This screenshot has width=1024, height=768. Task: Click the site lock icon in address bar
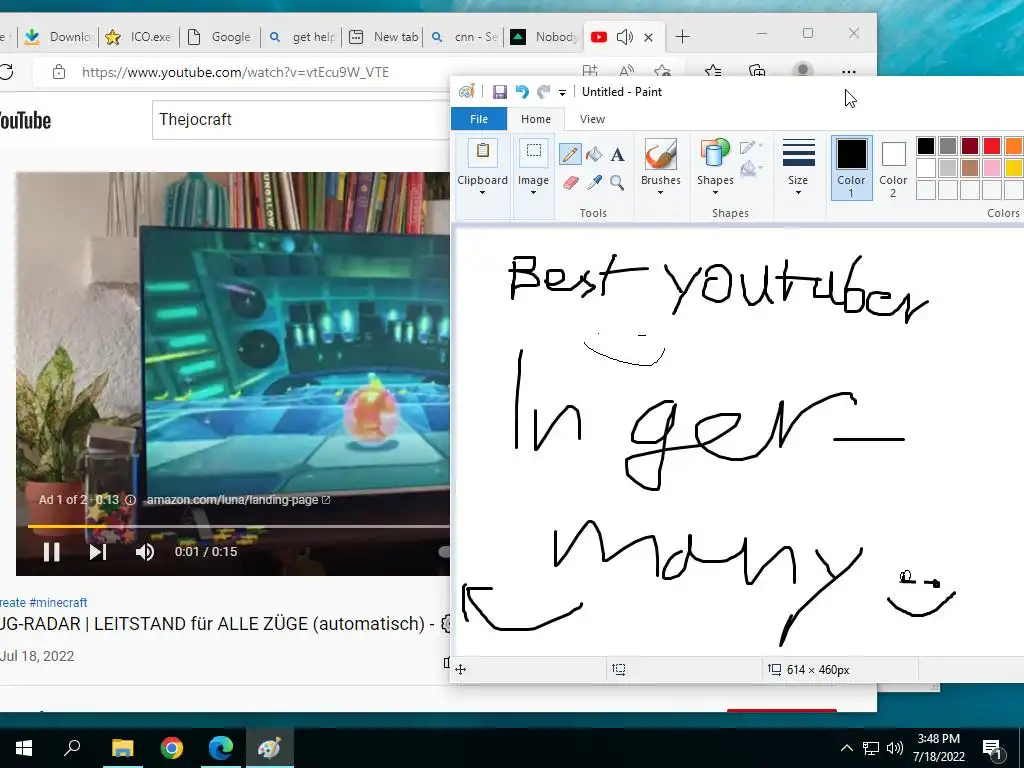(59, 72)
